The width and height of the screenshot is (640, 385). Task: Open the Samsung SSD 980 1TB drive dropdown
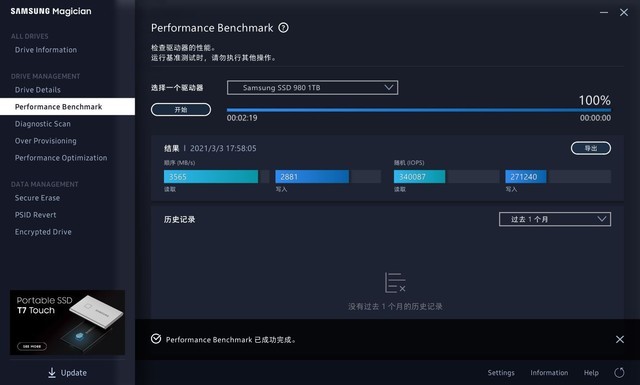click(x=313, y=87)
